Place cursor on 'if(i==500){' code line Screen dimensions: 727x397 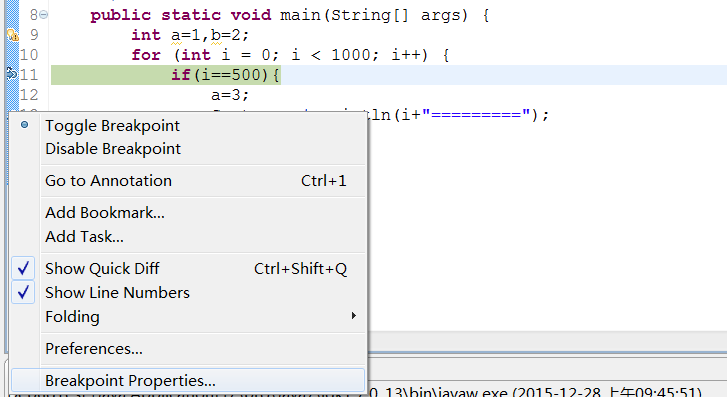225,75
